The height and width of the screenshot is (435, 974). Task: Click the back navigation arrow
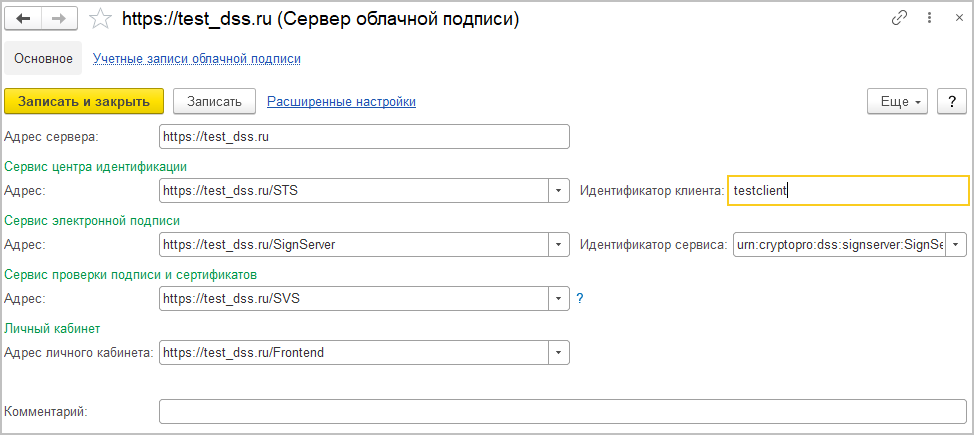coord(24,19)
